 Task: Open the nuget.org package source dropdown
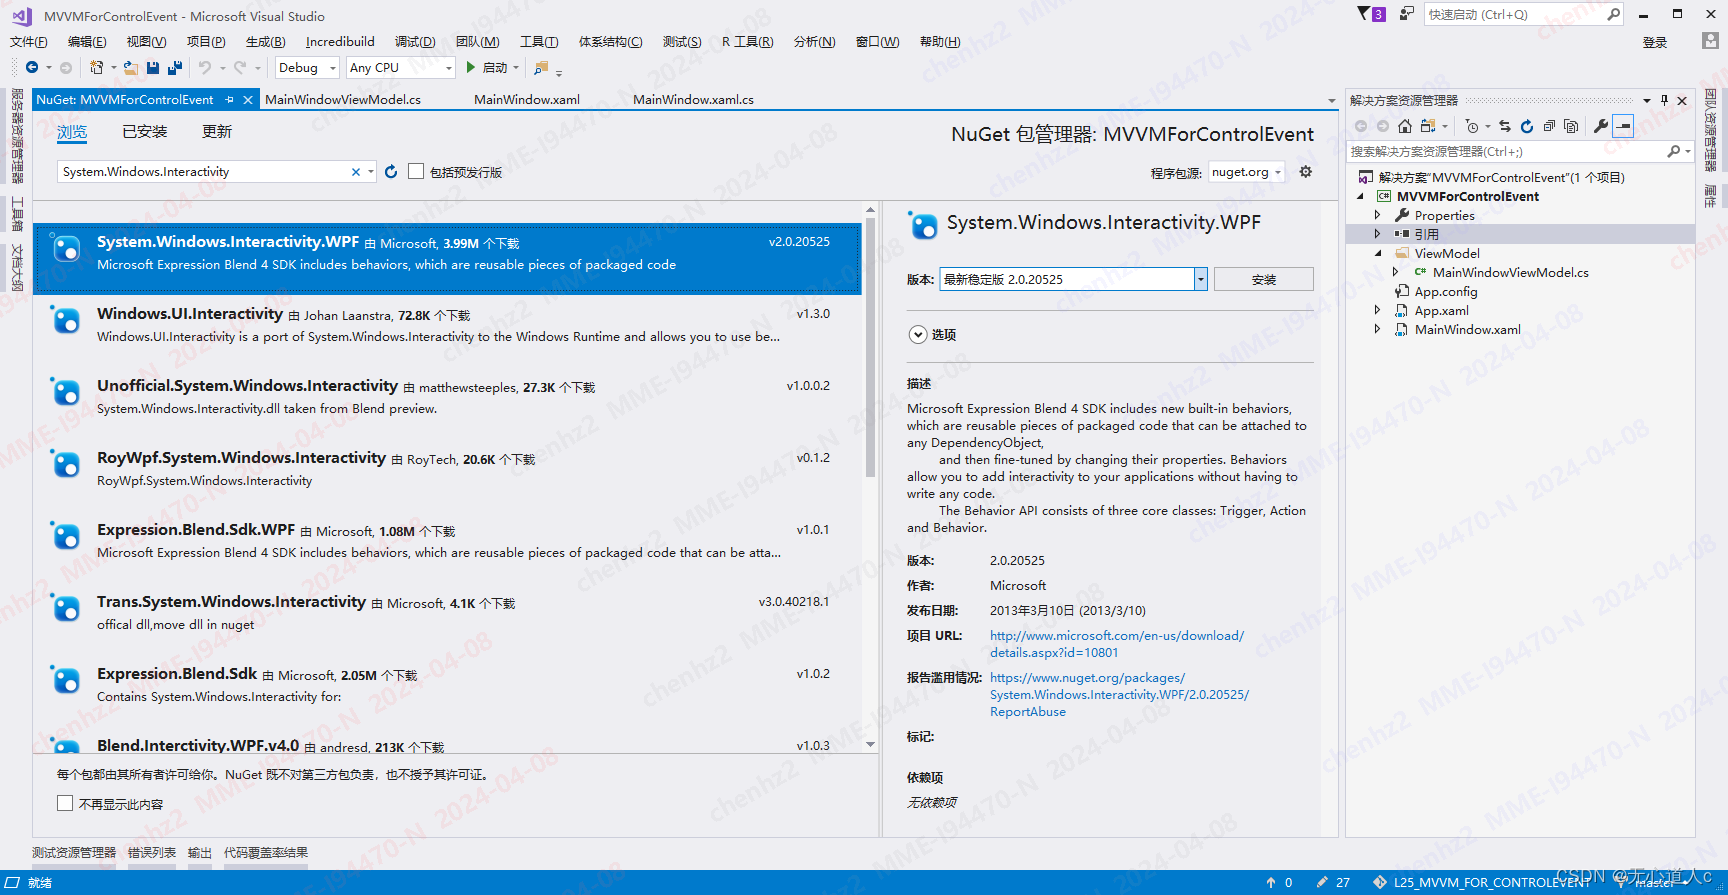pyautogui.click(x=1246, y=172)
